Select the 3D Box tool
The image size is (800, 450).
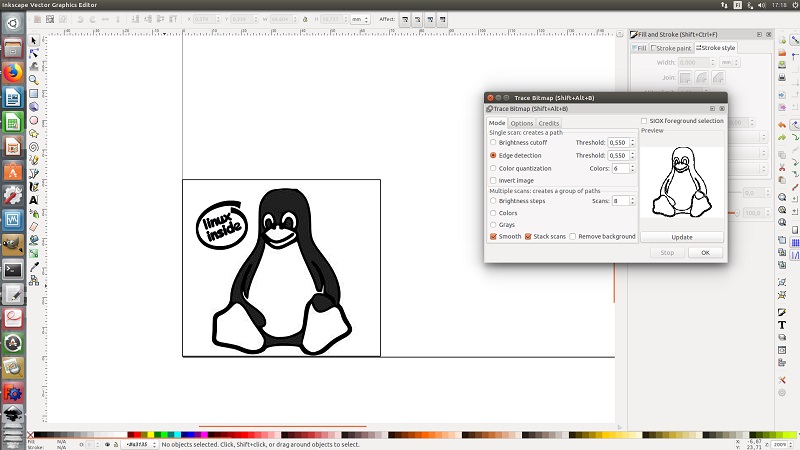point(34,107)
